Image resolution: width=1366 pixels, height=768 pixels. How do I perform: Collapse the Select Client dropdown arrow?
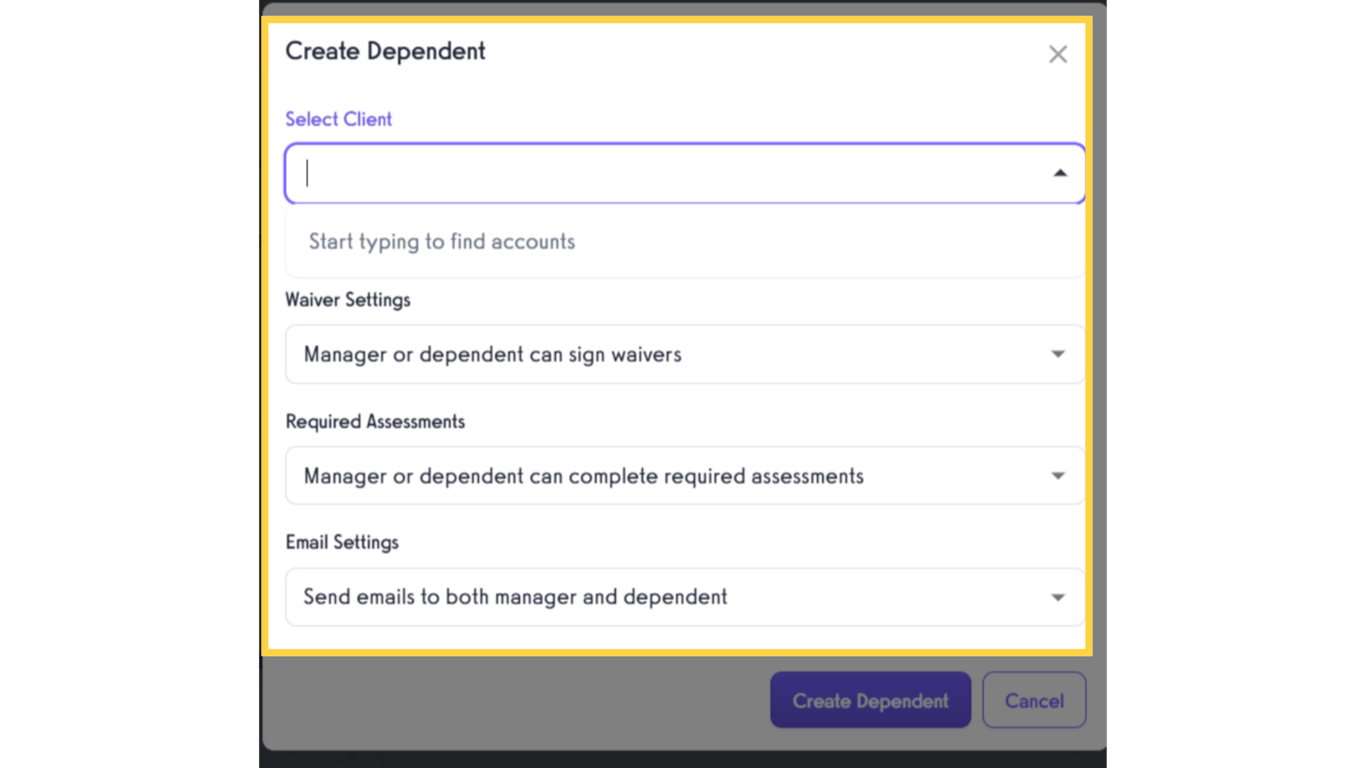point(1060,173)
